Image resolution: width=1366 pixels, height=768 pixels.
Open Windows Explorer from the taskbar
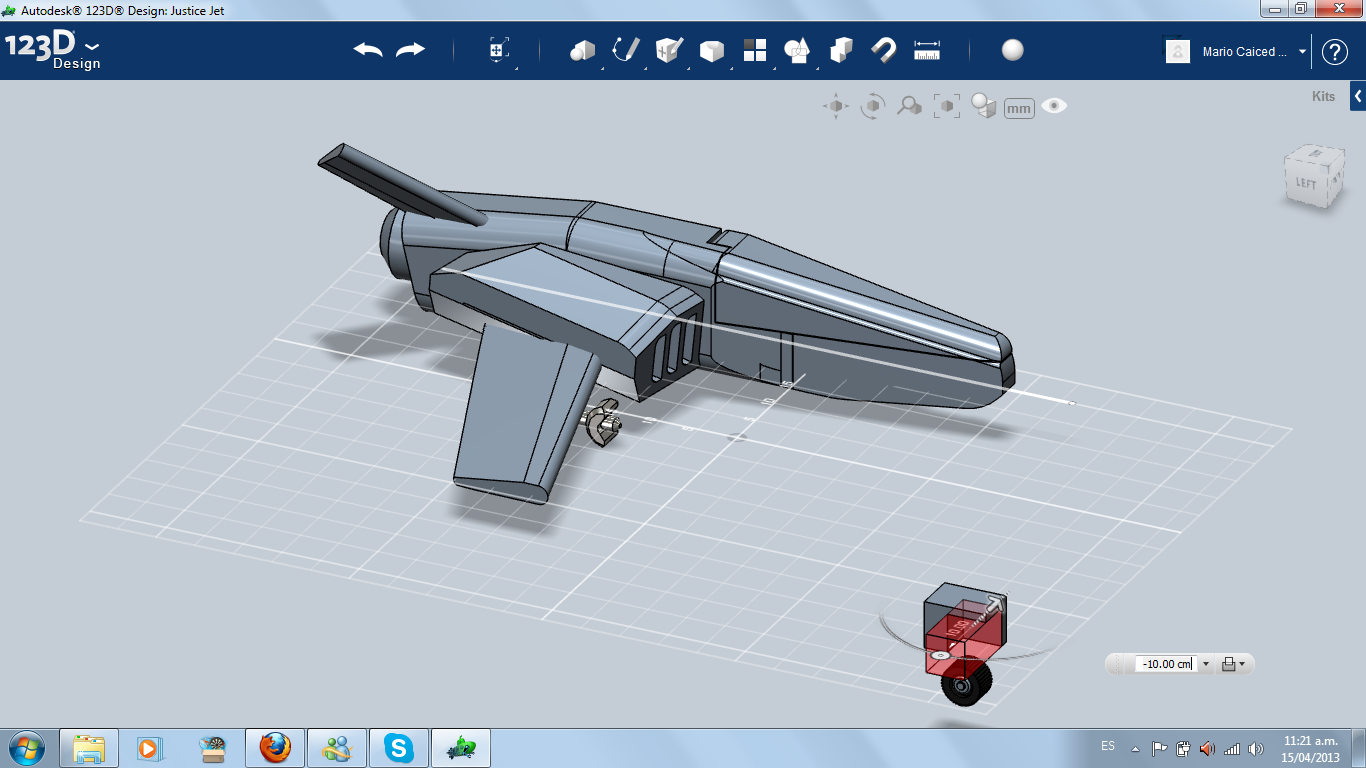click(89, 748)
